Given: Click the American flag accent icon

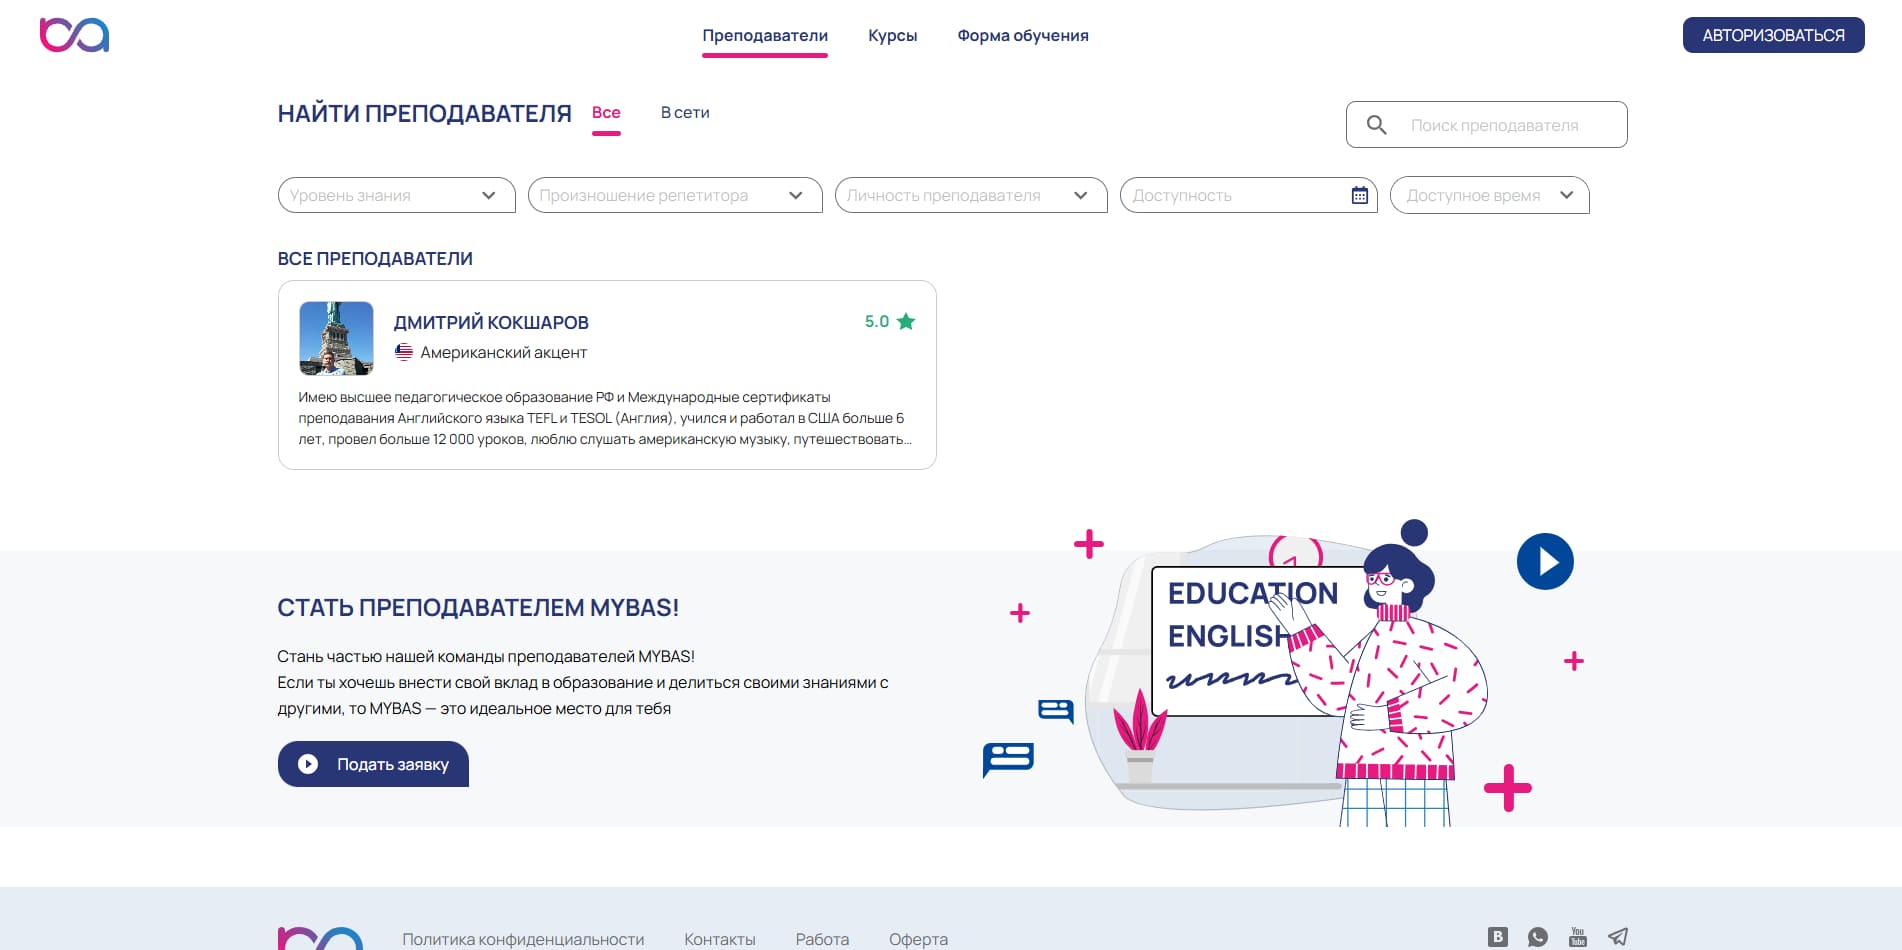Looking at the screenshot, I should pyautogui.click(x=404, y=352).
